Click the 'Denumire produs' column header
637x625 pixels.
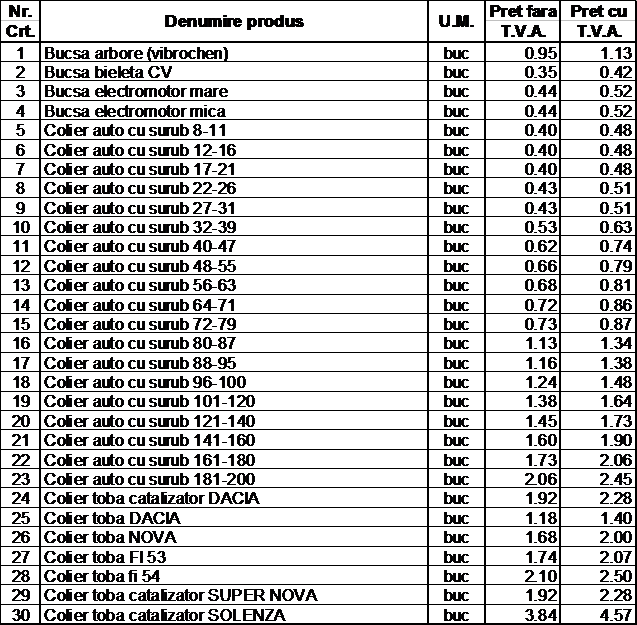(x=234, y=22)
